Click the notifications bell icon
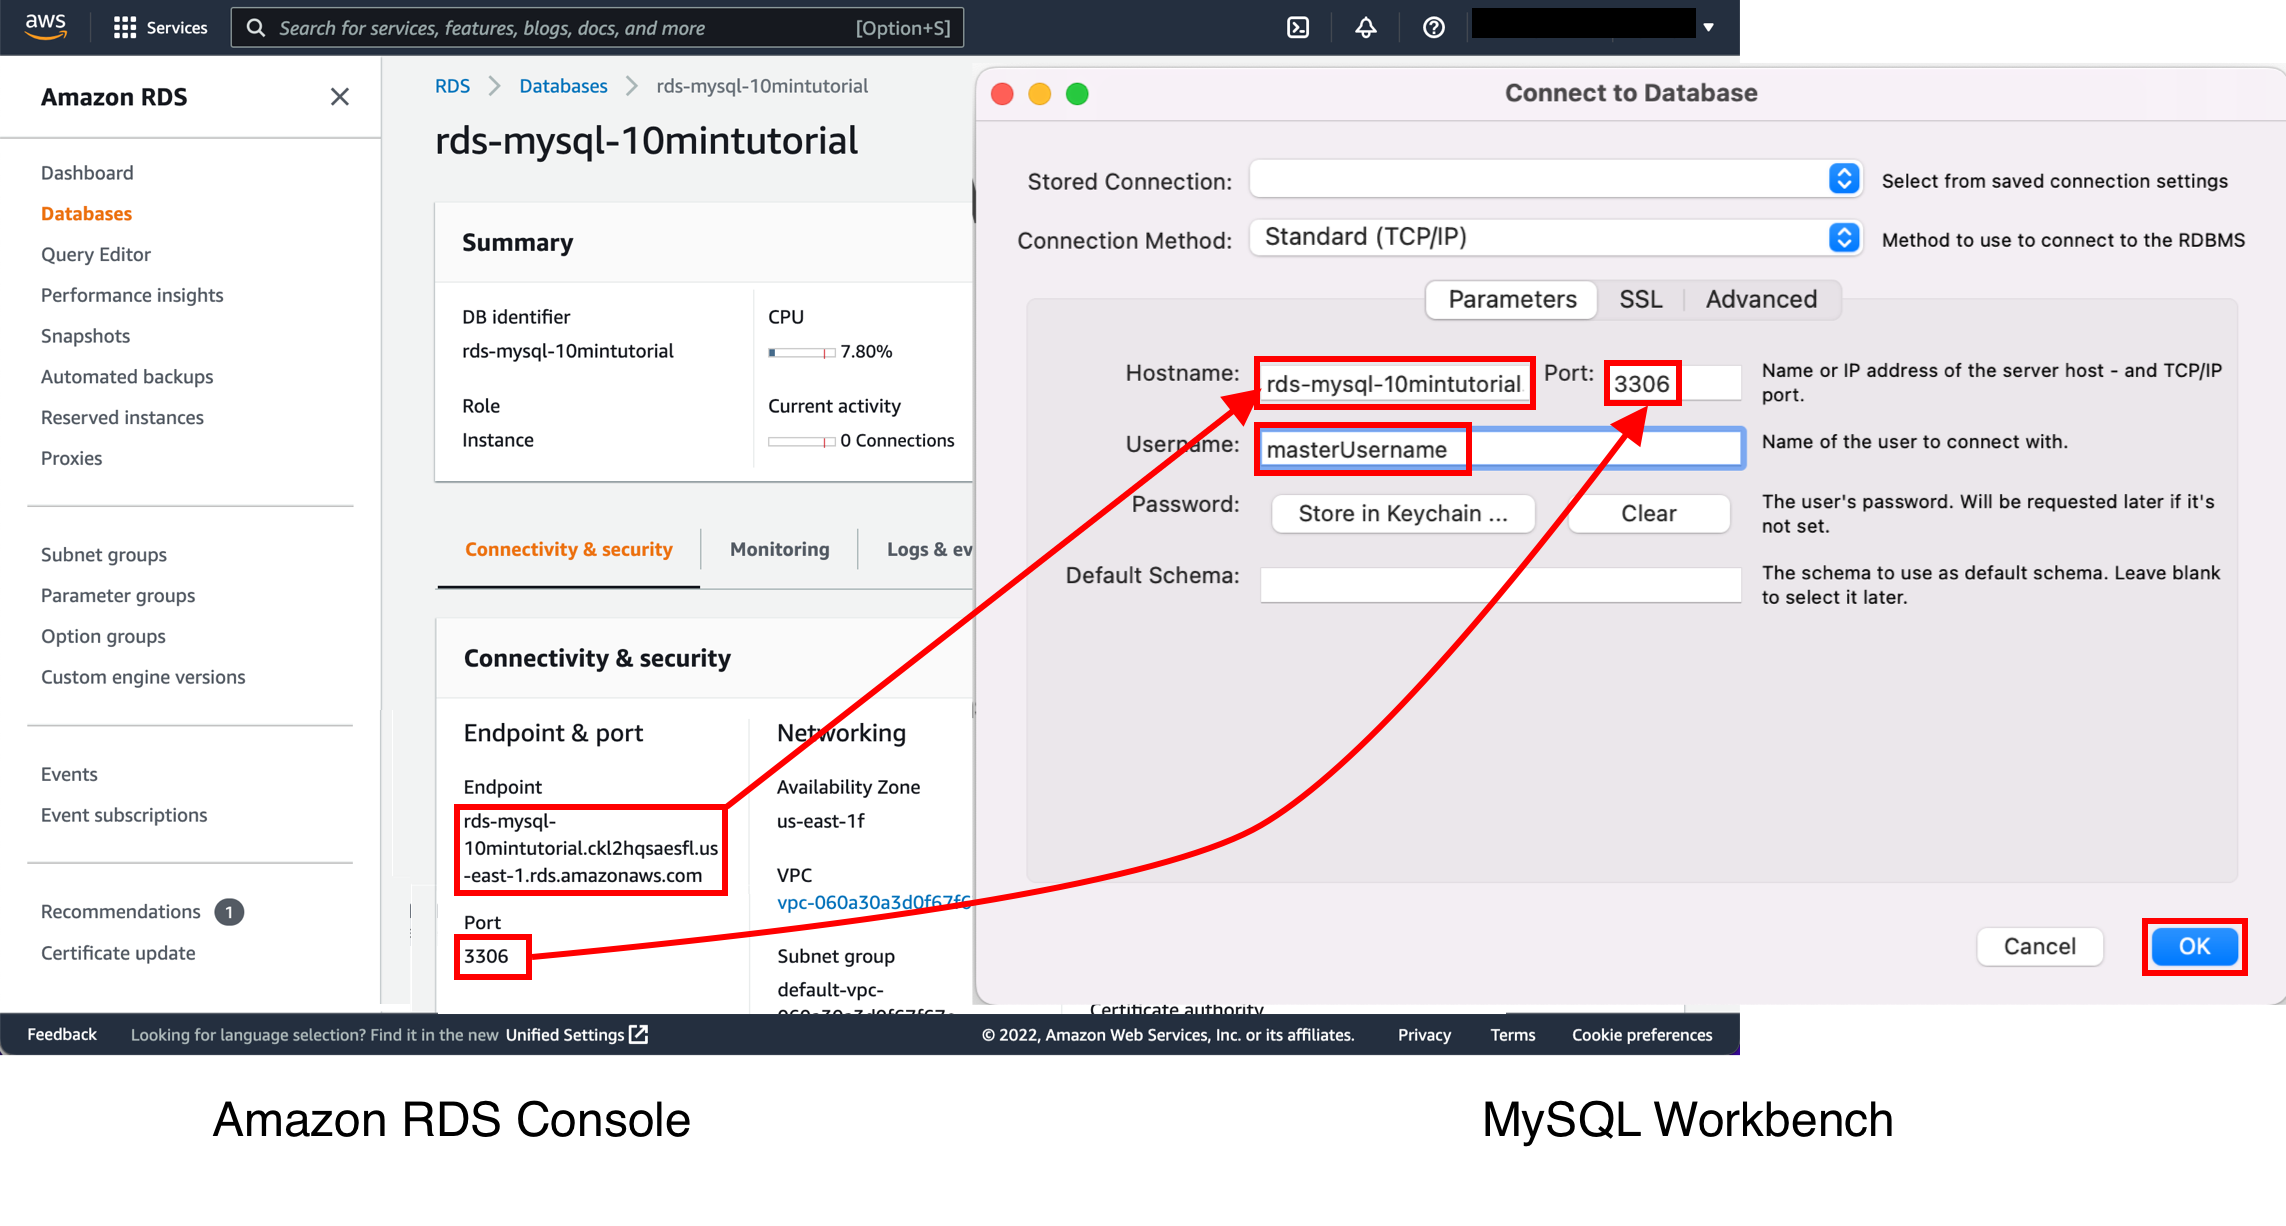This screenshot has width=2286, height=1226. tap(1364, 27)
